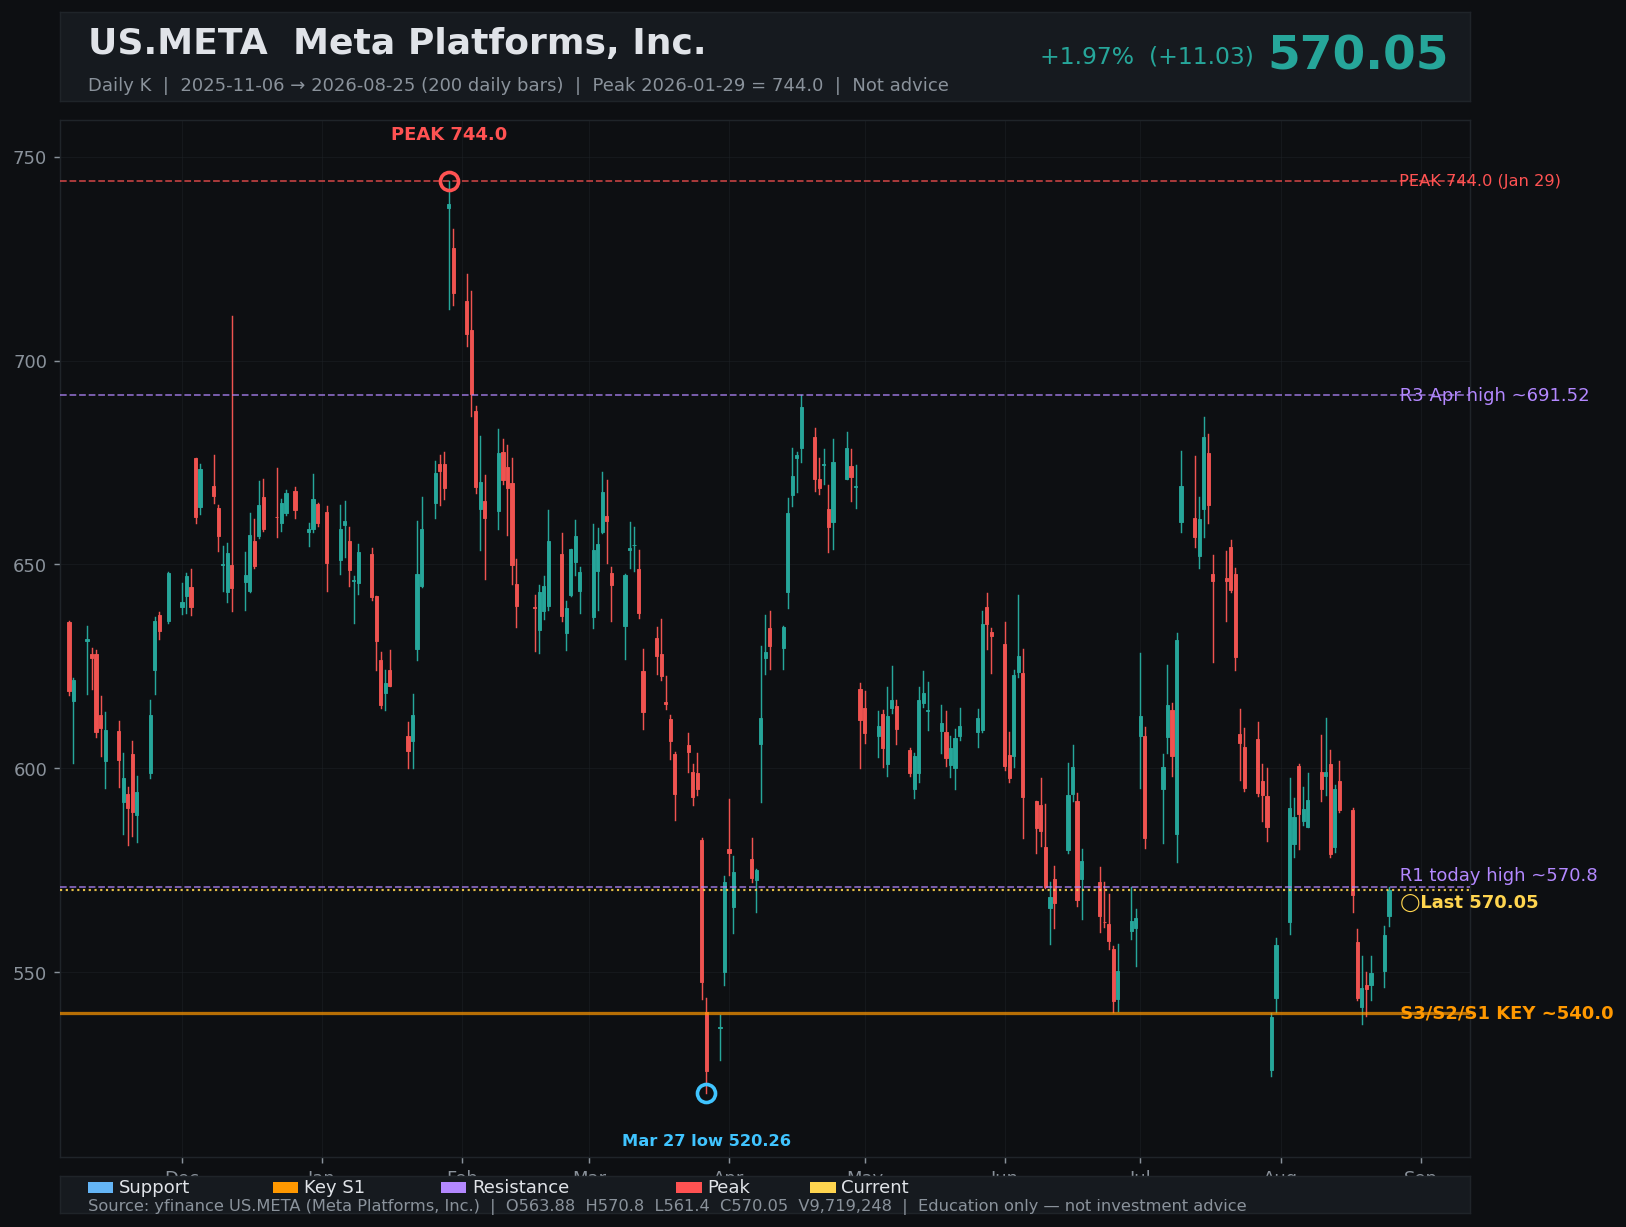Click the 600 y-axis tick label
Image resolution: width=1626 pixels, height=1227 pixels.
pyautogui.click(x=29, y=769)
